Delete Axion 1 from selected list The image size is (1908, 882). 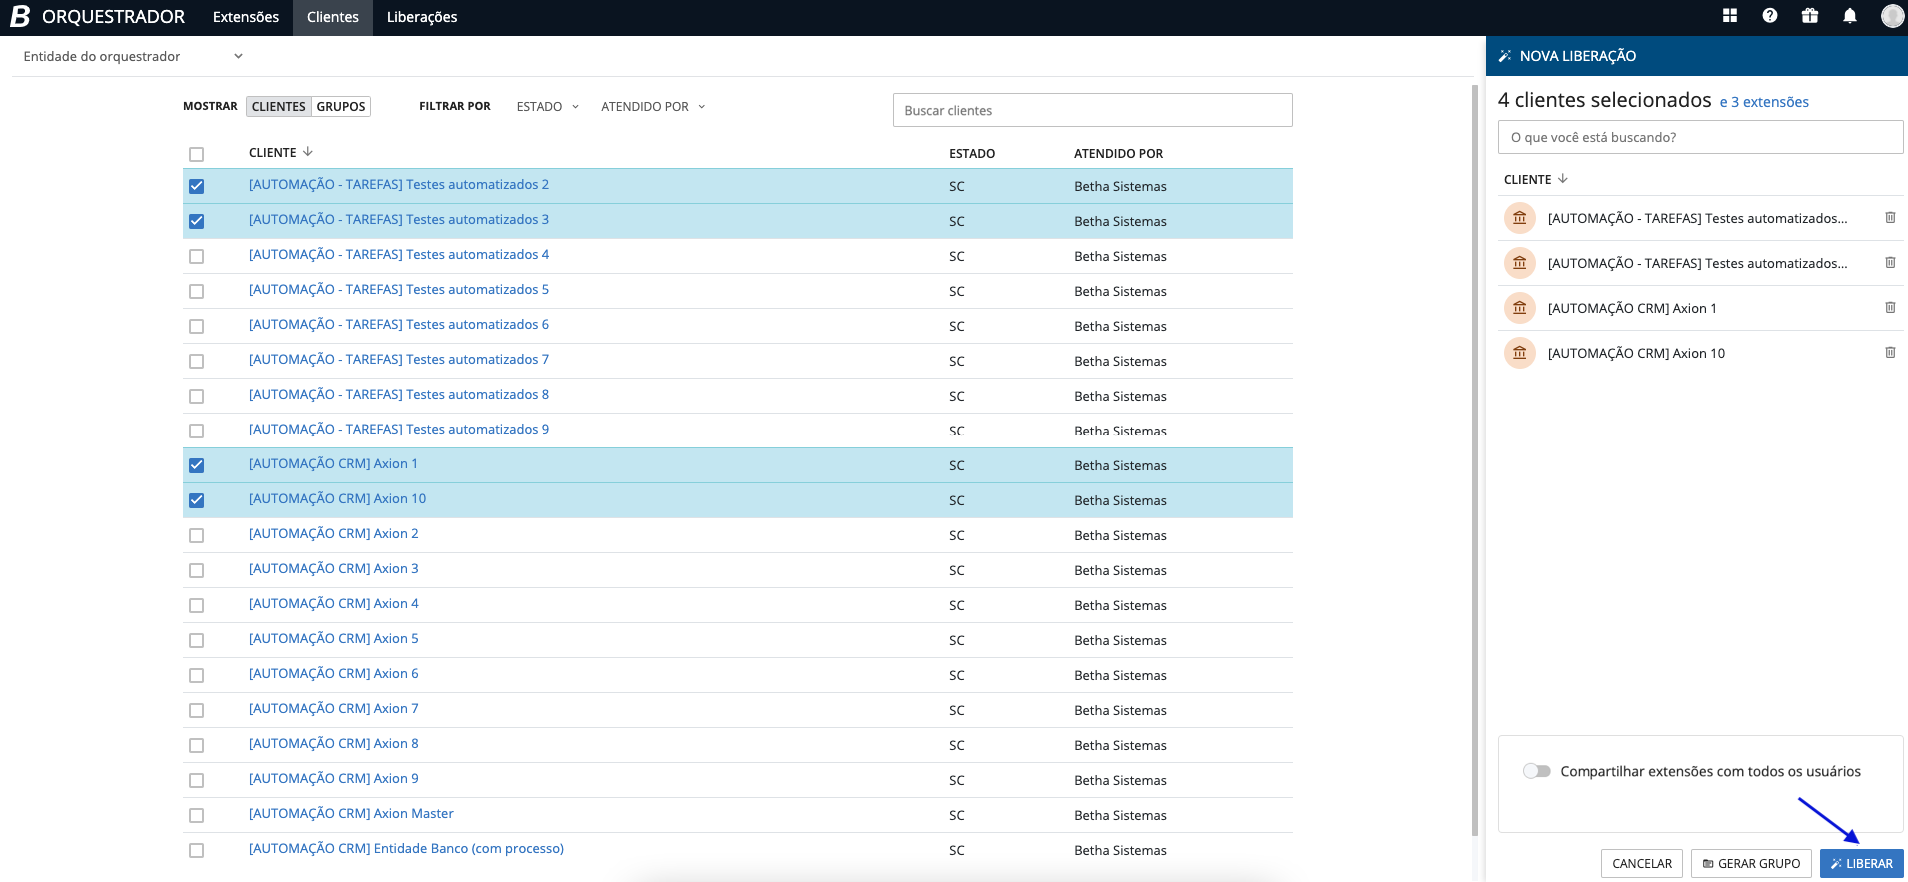(1890, 308)
